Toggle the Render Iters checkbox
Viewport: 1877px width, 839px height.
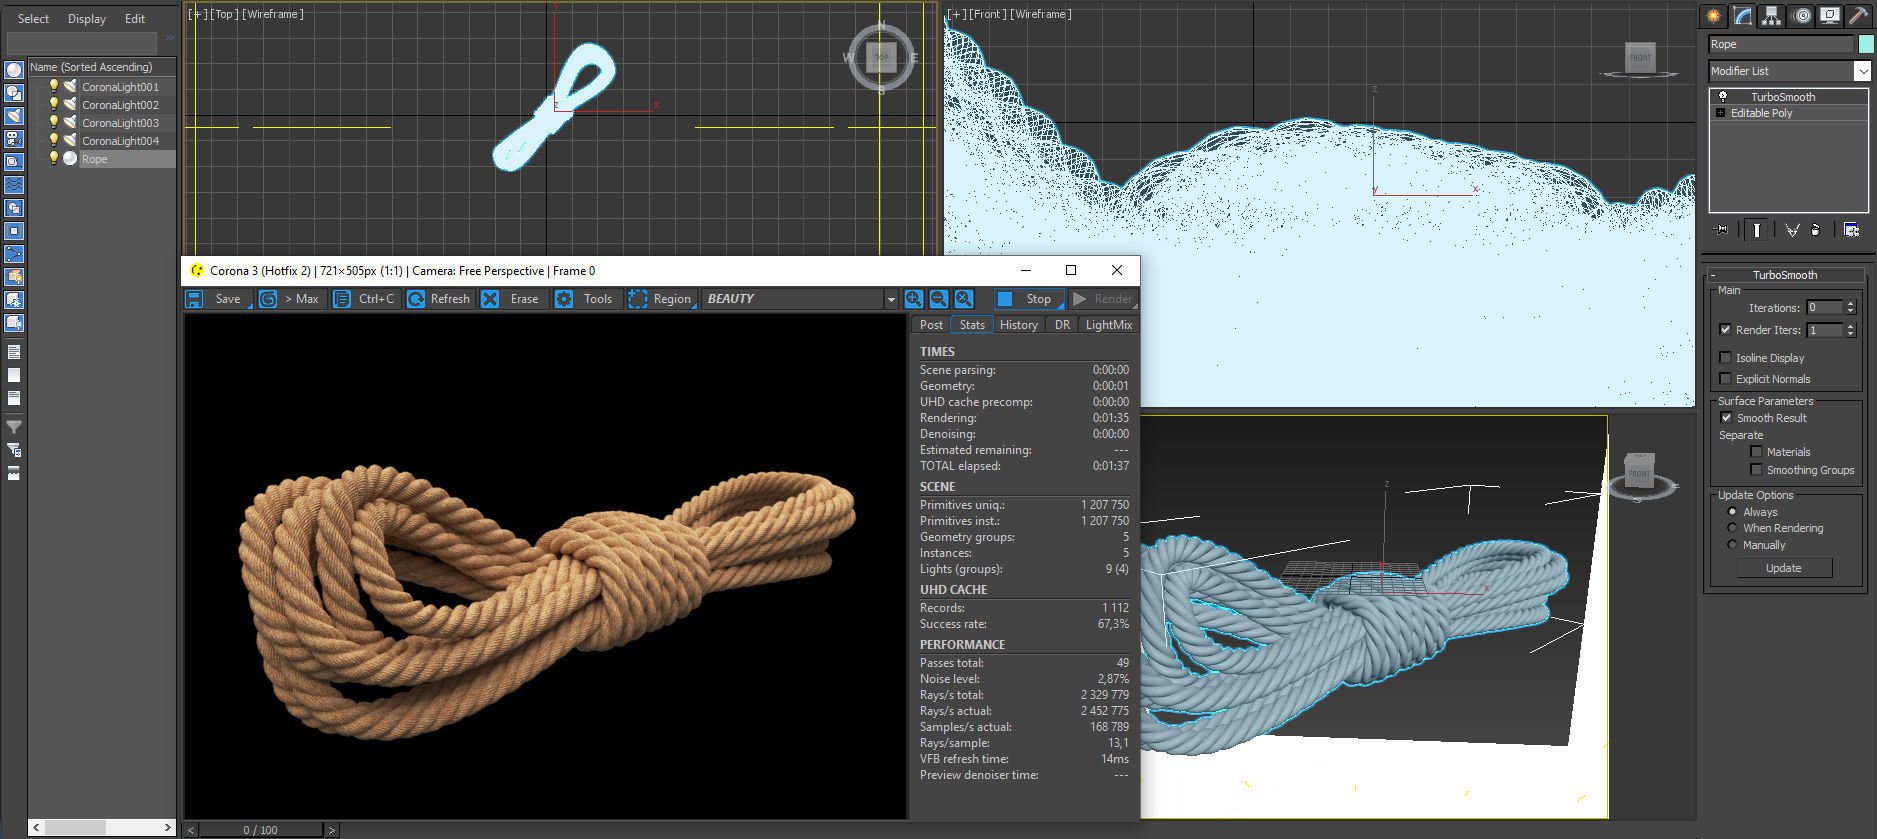[x=1726, y=330]
